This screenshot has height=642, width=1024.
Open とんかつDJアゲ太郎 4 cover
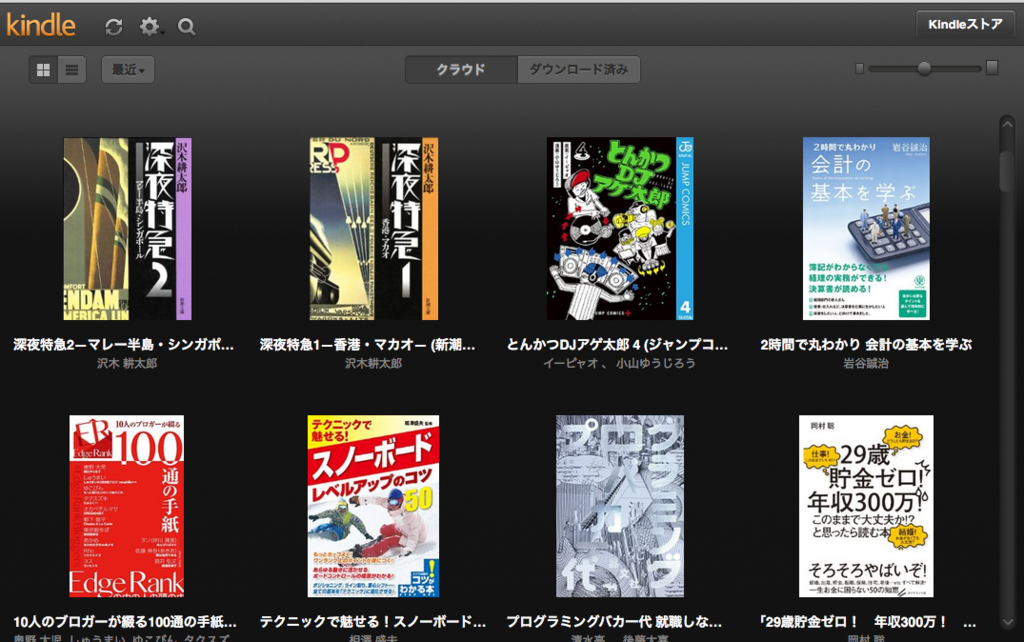tap(620, 229)
